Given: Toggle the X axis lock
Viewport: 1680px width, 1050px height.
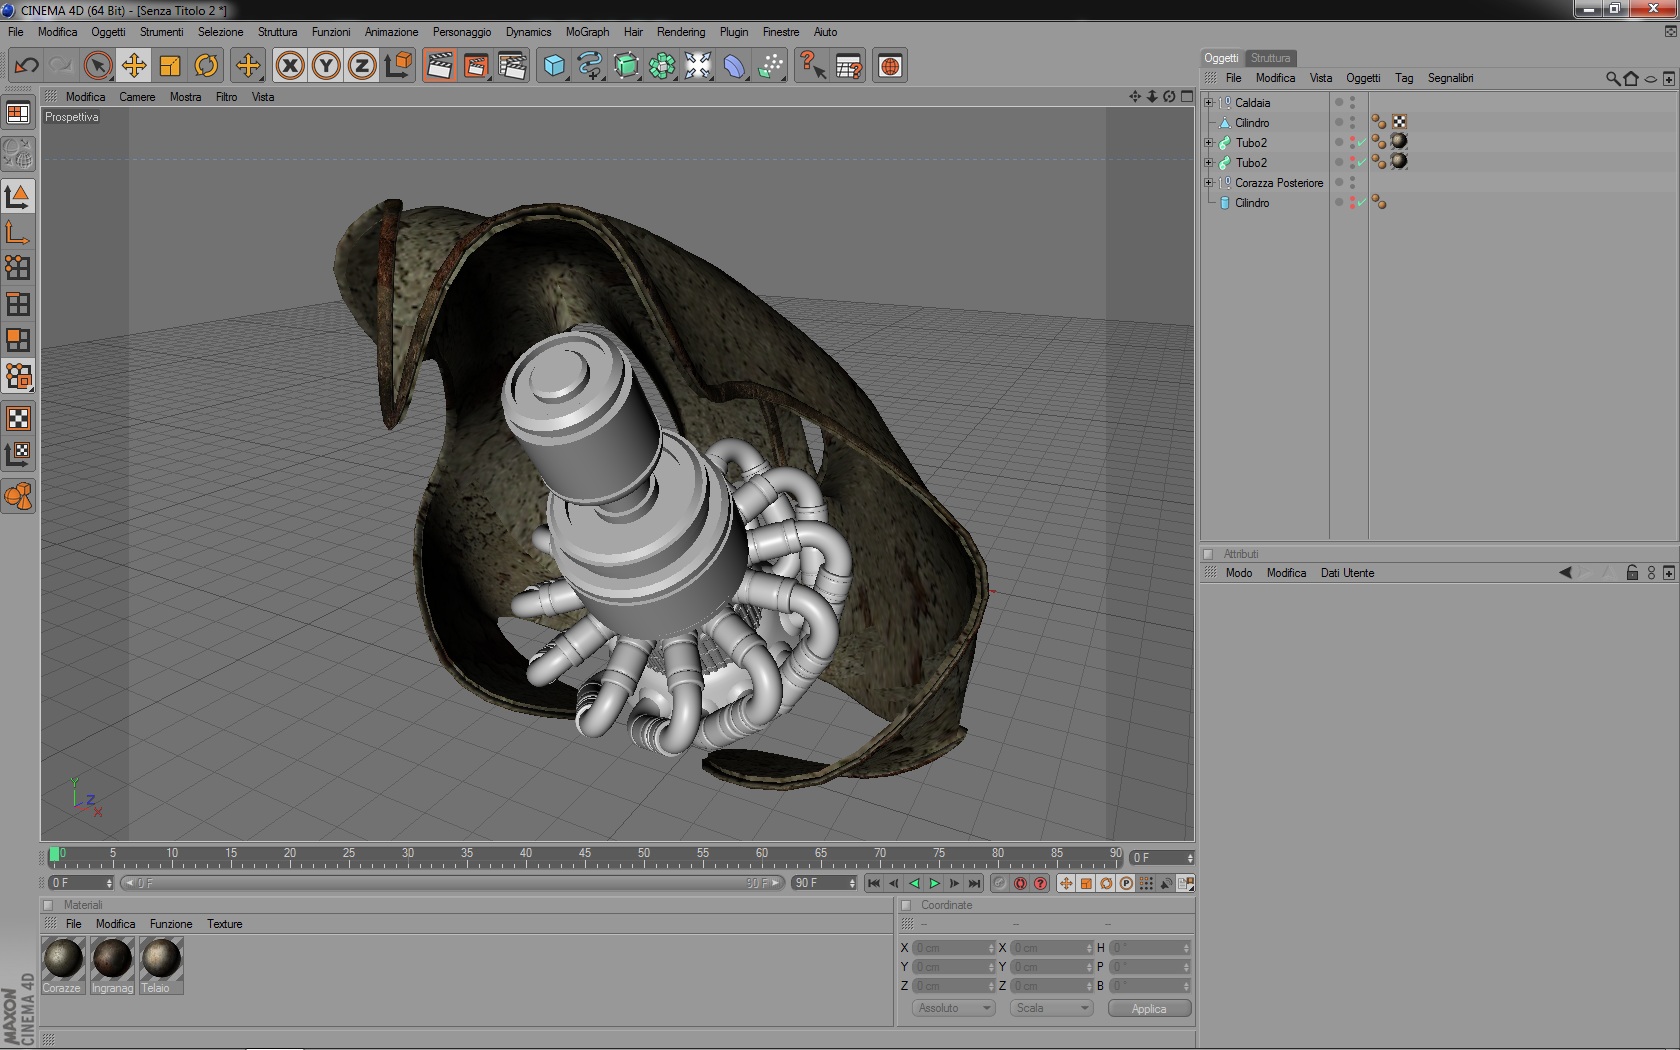Looking at the screenshot, I should pyautogui.click(x=290, y=66).
